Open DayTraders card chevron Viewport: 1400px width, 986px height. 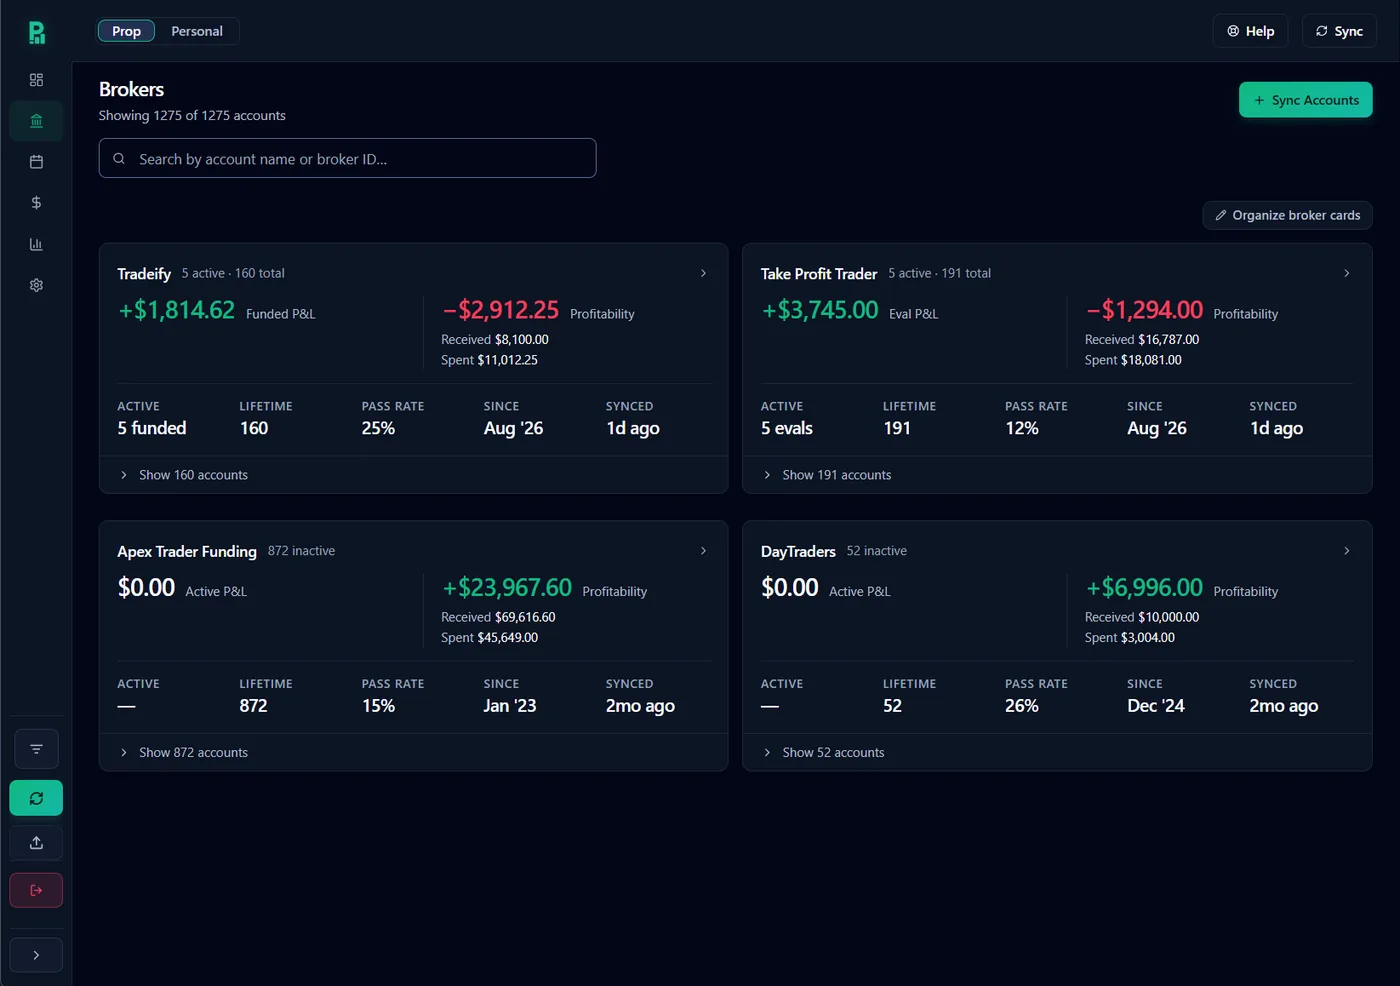[1346, 551]
